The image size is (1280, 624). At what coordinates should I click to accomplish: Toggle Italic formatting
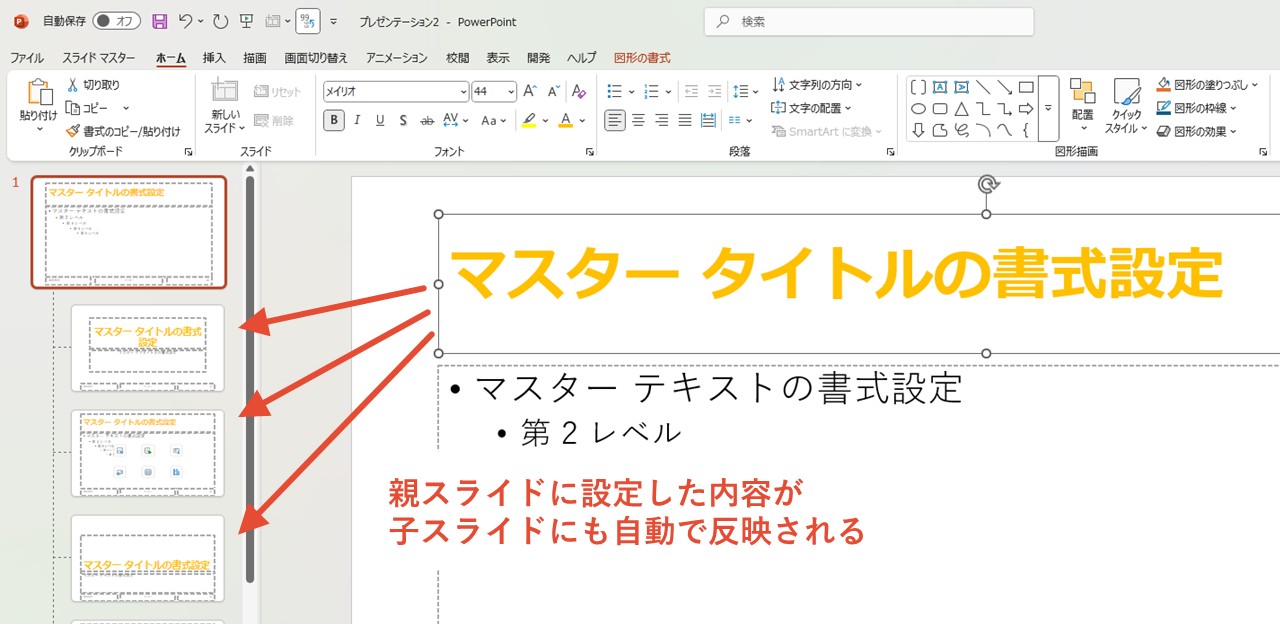click(x=357, y=120)
